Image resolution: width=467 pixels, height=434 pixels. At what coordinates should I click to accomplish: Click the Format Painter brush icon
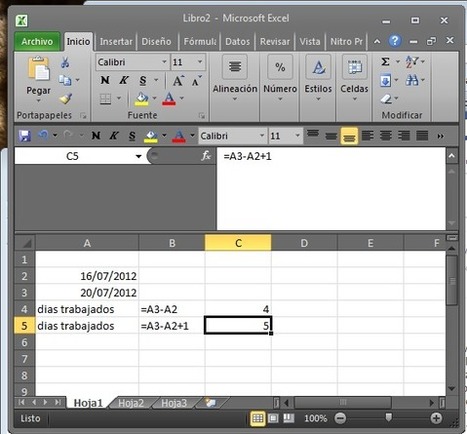[x=65, y=98]
